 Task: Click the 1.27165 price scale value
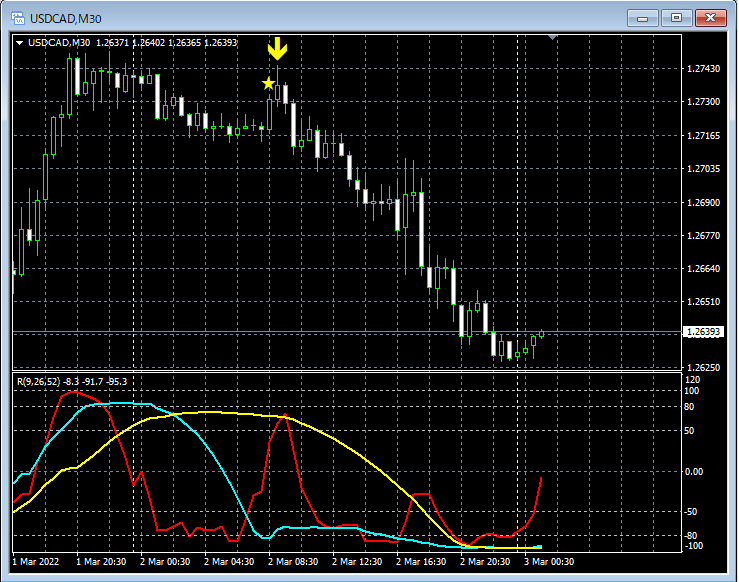[x=704, y=136]
